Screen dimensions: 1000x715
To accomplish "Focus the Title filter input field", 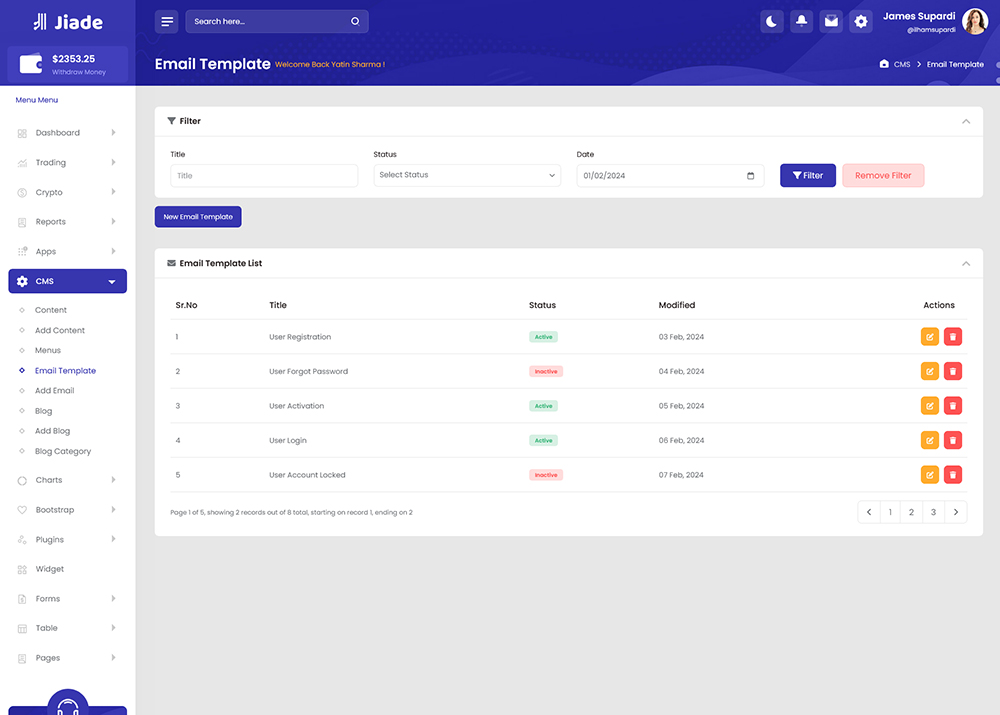I will (x=264, y=176).
